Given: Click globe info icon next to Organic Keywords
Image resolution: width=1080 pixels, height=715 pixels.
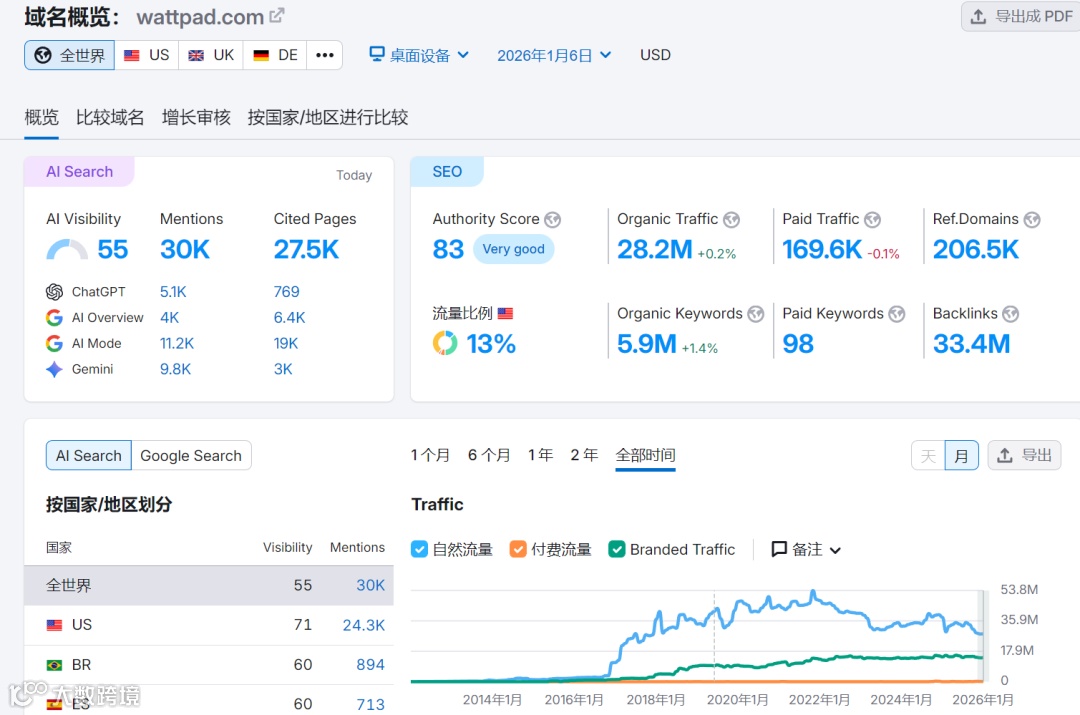Looking at the screenshot, I should pyautogui.click(x=756, y=314).
